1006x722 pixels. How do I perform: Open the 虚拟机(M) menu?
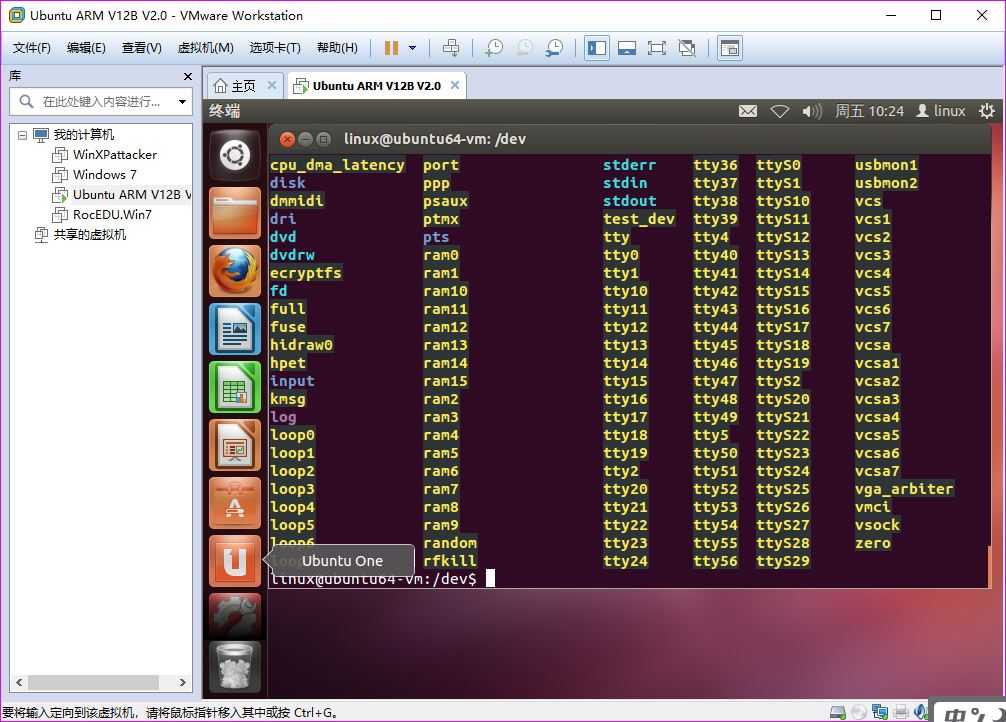(x=205, y=48)
